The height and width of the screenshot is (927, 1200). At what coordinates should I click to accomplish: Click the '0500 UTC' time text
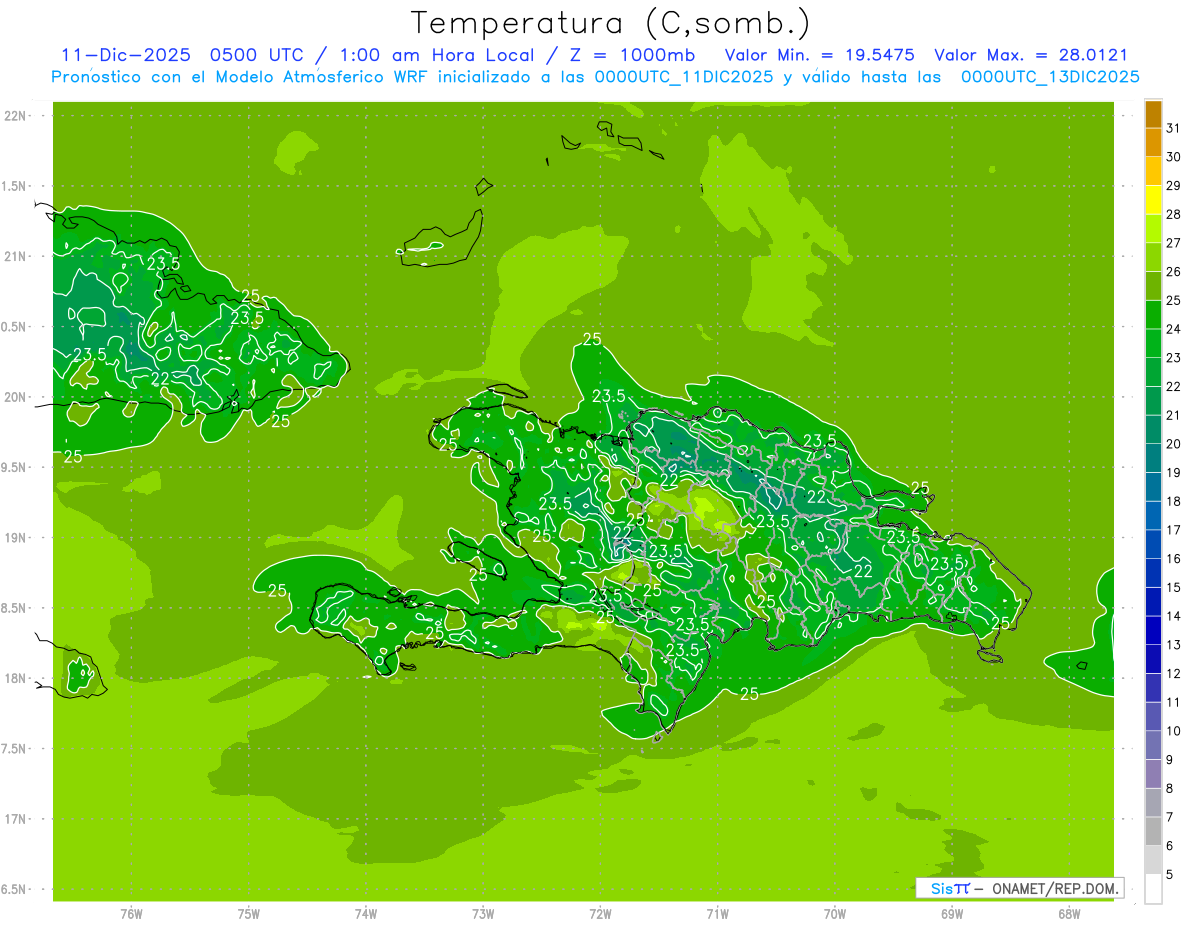[x=255, y=55]
